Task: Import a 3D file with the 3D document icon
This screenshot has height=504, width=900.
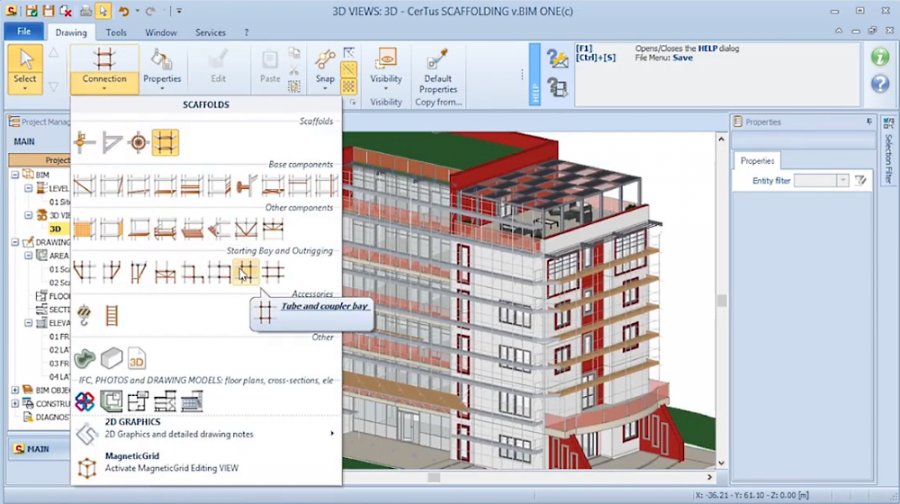Action: click(137, 358)
